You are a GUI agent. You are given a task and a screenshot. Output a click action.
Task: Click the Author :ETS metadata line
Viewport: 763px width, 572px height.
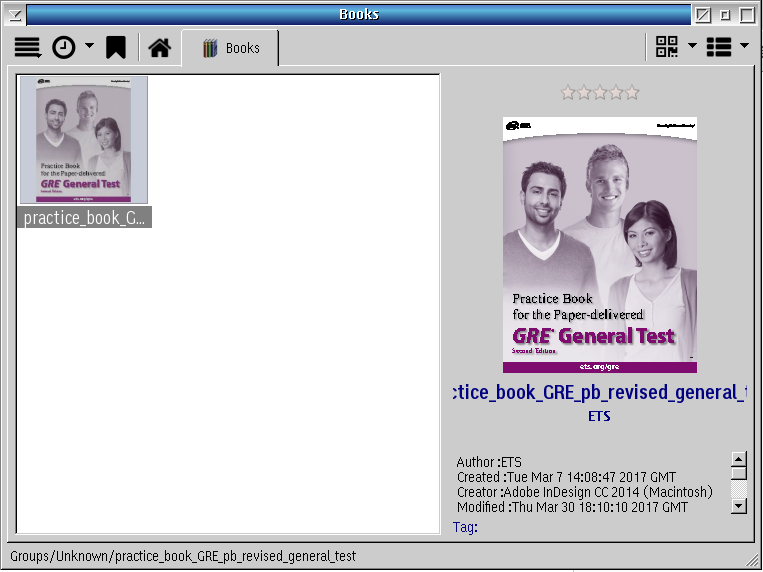[x=489, y=462]
